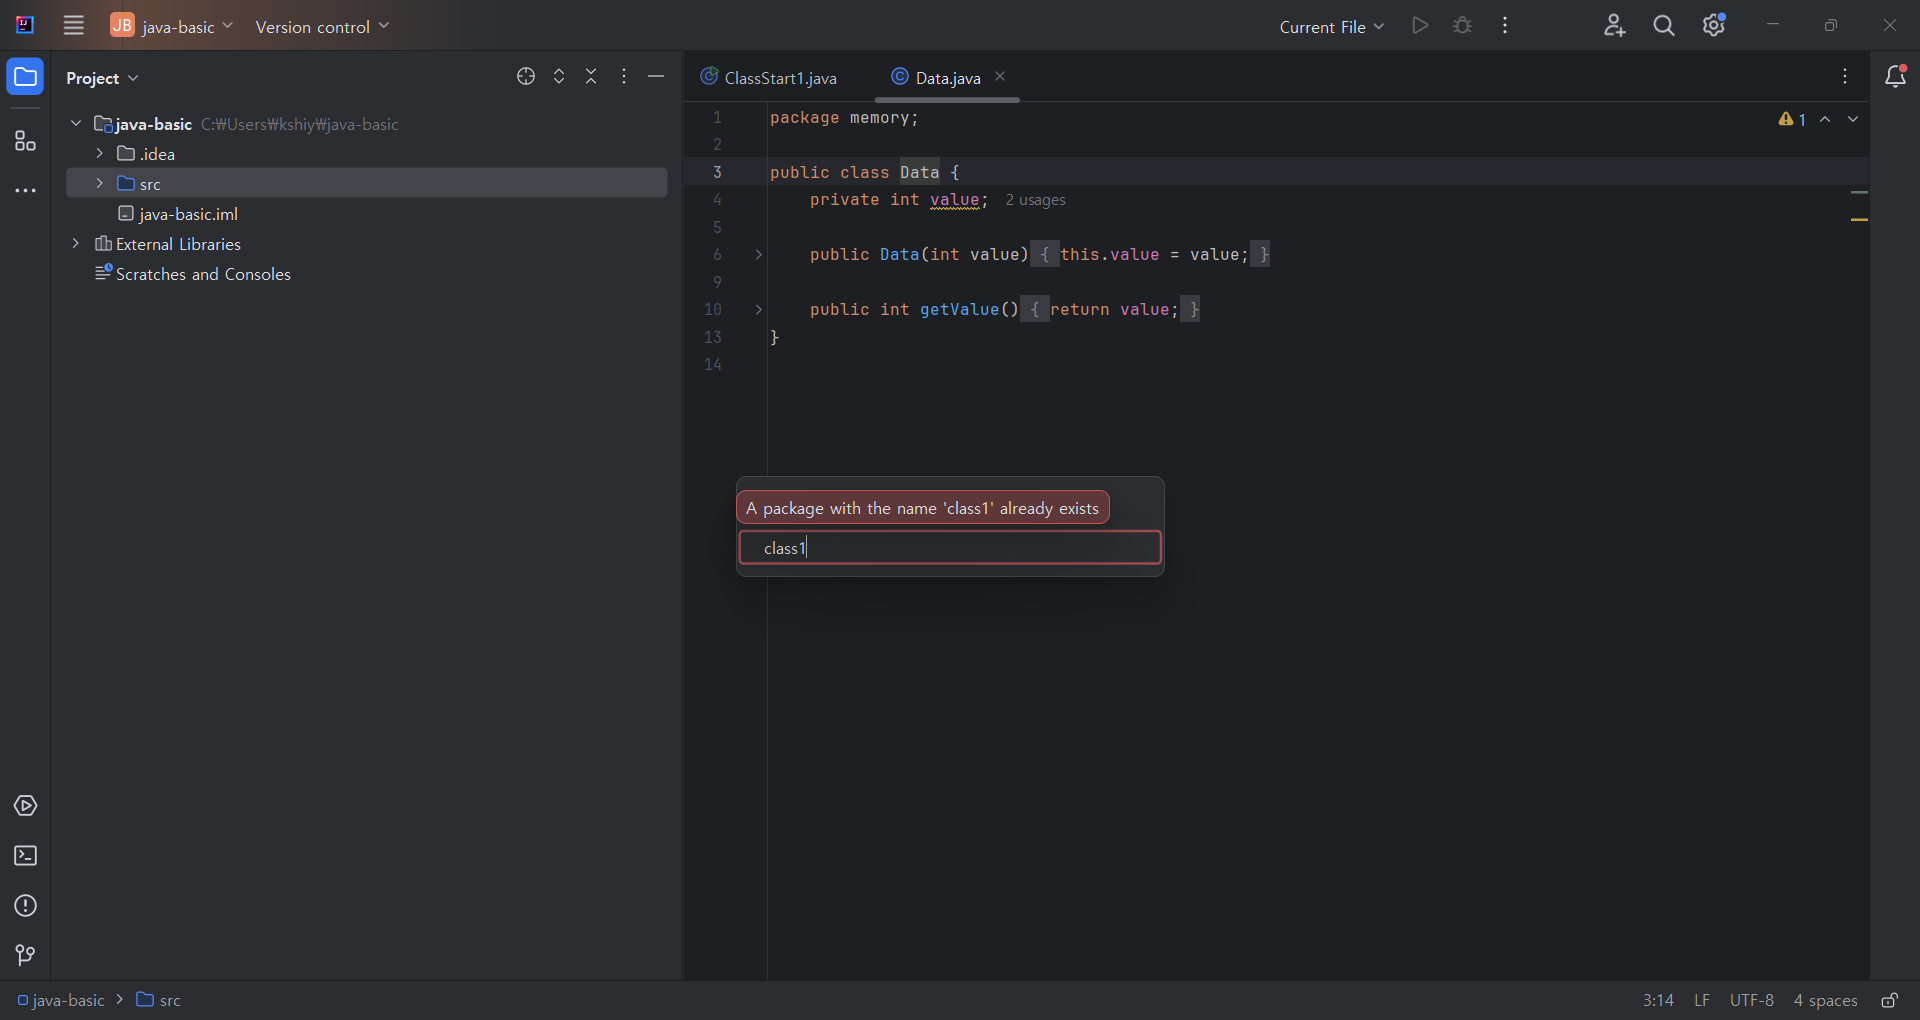1920x1020 pixels.
Task: Close the Data.java tab
Action: click(x=1000, y=77)
